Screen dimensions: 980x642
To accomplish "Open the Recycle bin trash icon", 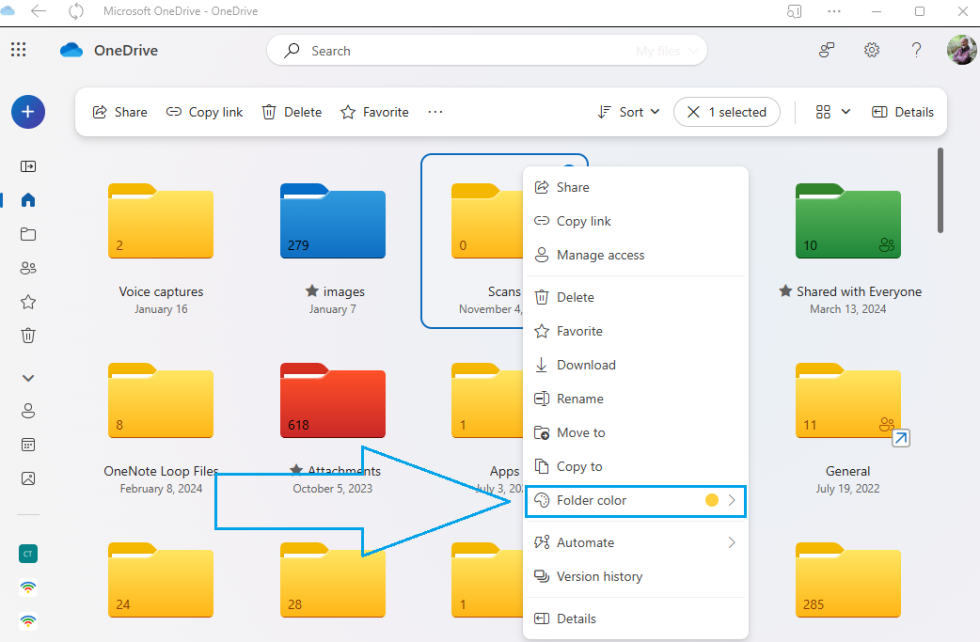I will point(28,335).
